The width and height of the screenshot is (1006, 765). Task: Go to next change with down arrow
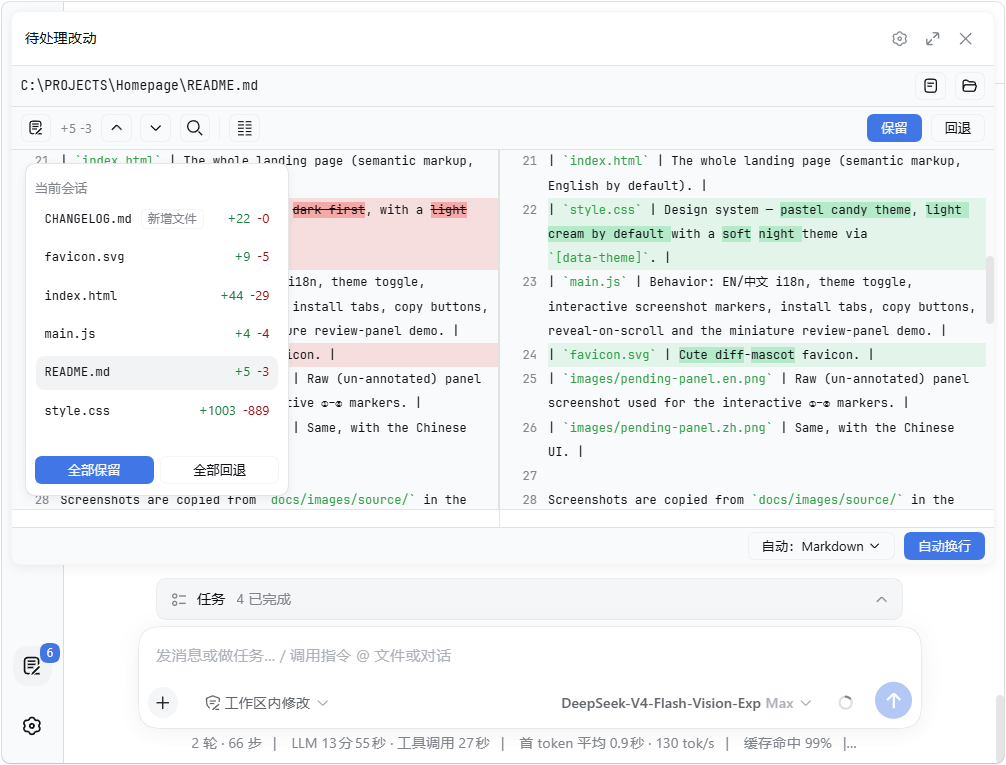click(x=155, y=128)
